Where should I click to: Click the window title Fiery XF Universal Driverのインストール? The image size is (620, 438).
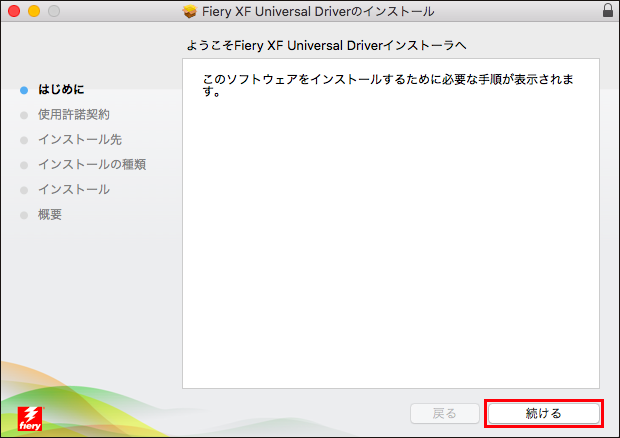(318, 11)
